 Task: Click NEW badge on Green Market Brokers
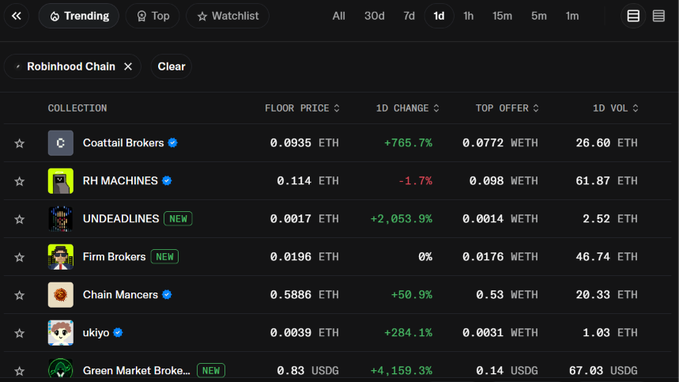click(211, 371)
